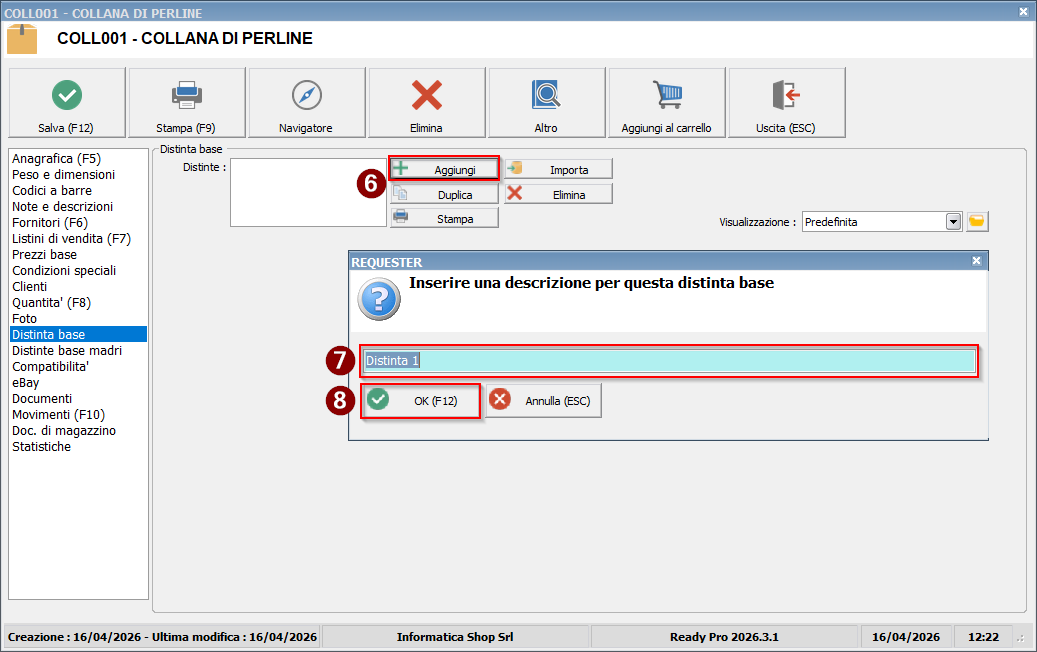Open Listini di vendita (F7) section
1037x652 pixels.
71,238
